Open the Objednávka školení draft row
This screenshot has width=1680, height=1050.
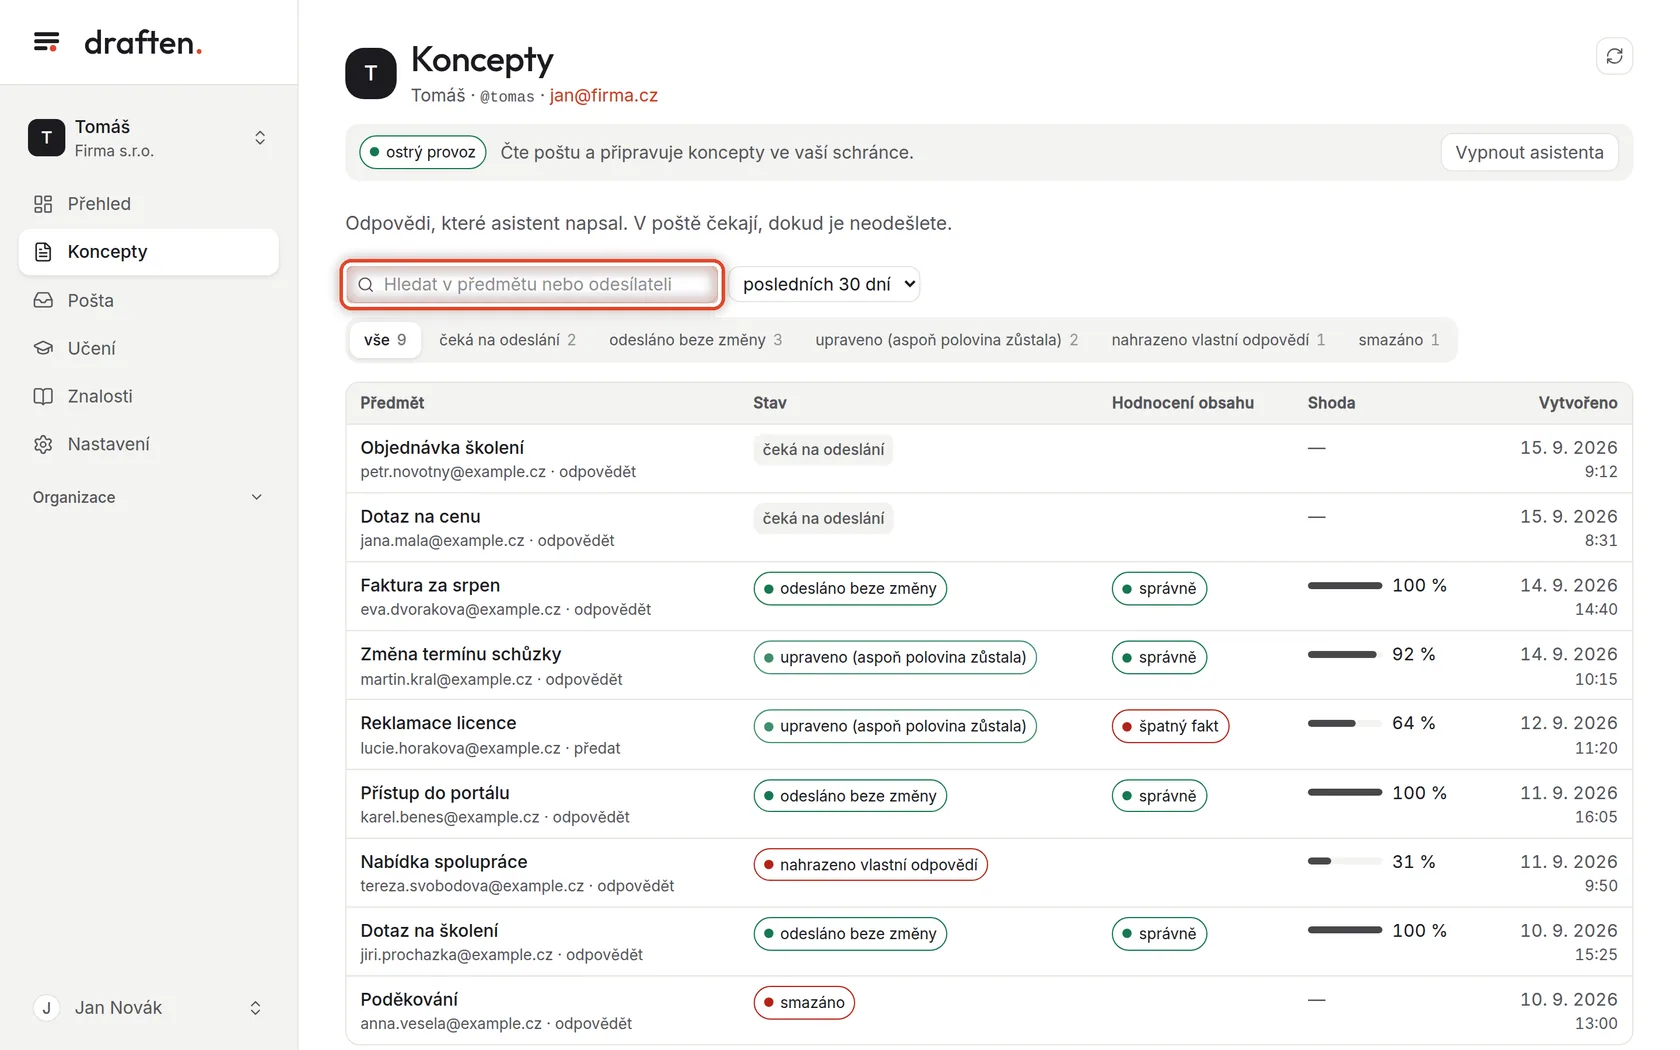coord(989,459)
